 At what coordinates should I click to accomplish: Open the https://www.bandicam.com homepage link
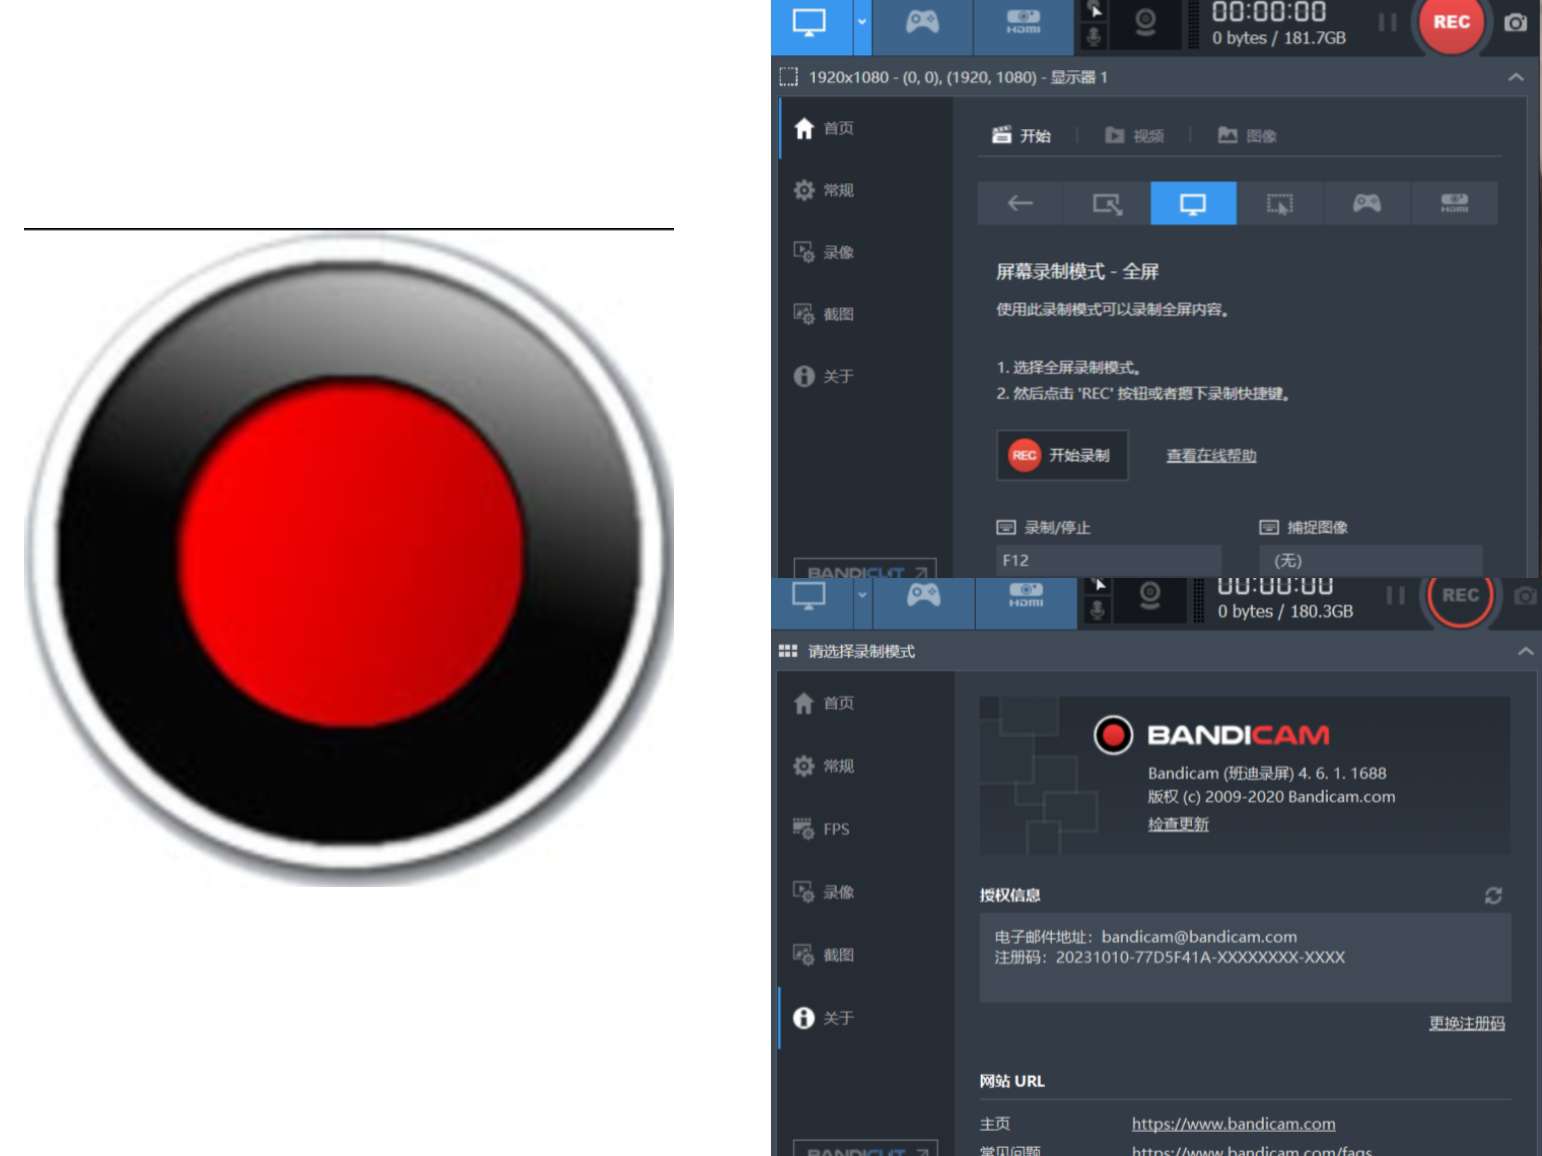click(x=1233, y=1124)
